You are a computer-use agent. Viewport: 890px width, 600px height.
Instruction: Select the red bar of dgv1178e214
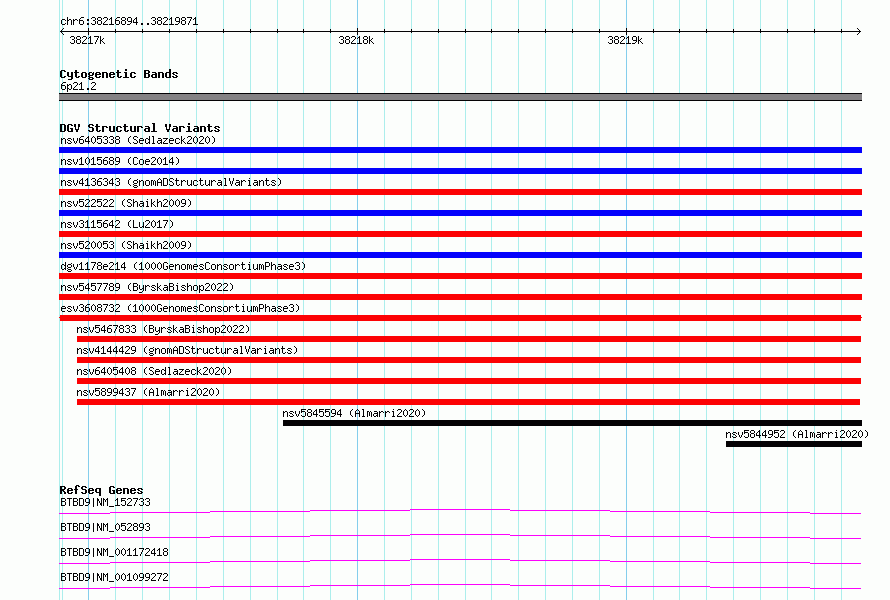(x=460, y=276)
